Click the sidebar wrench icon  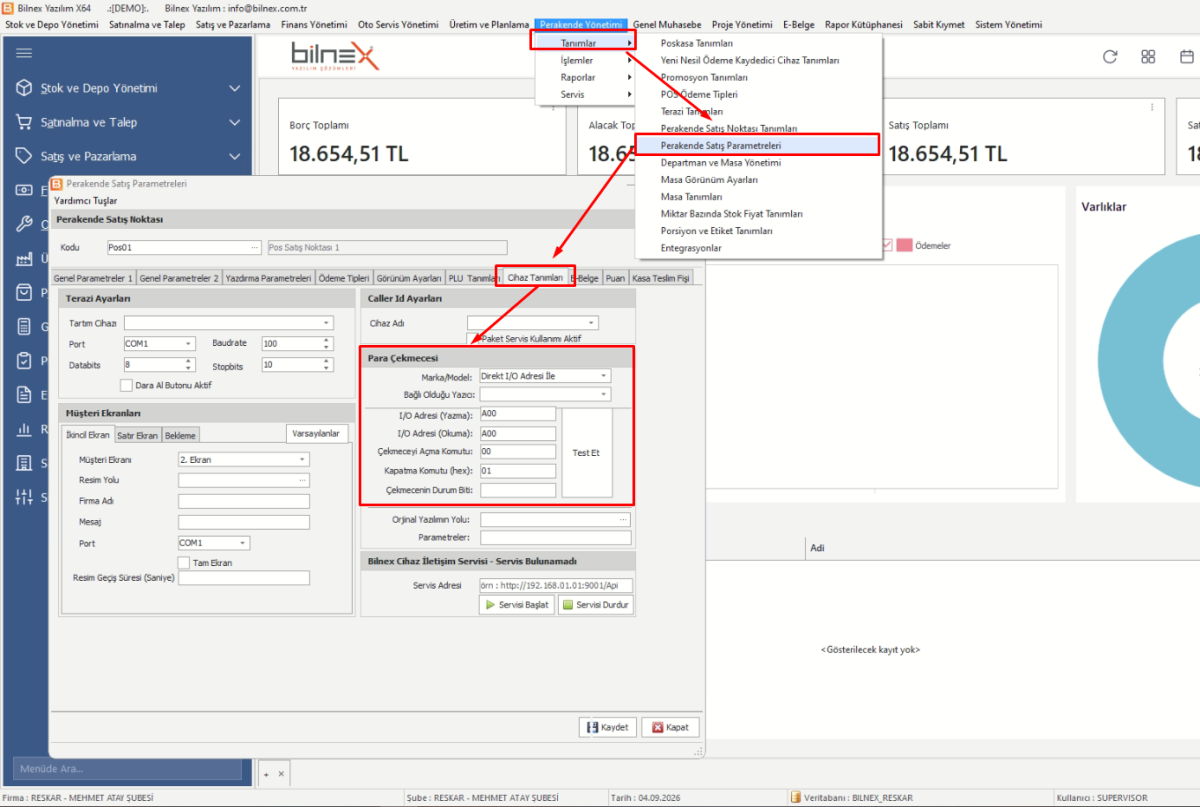24,224
